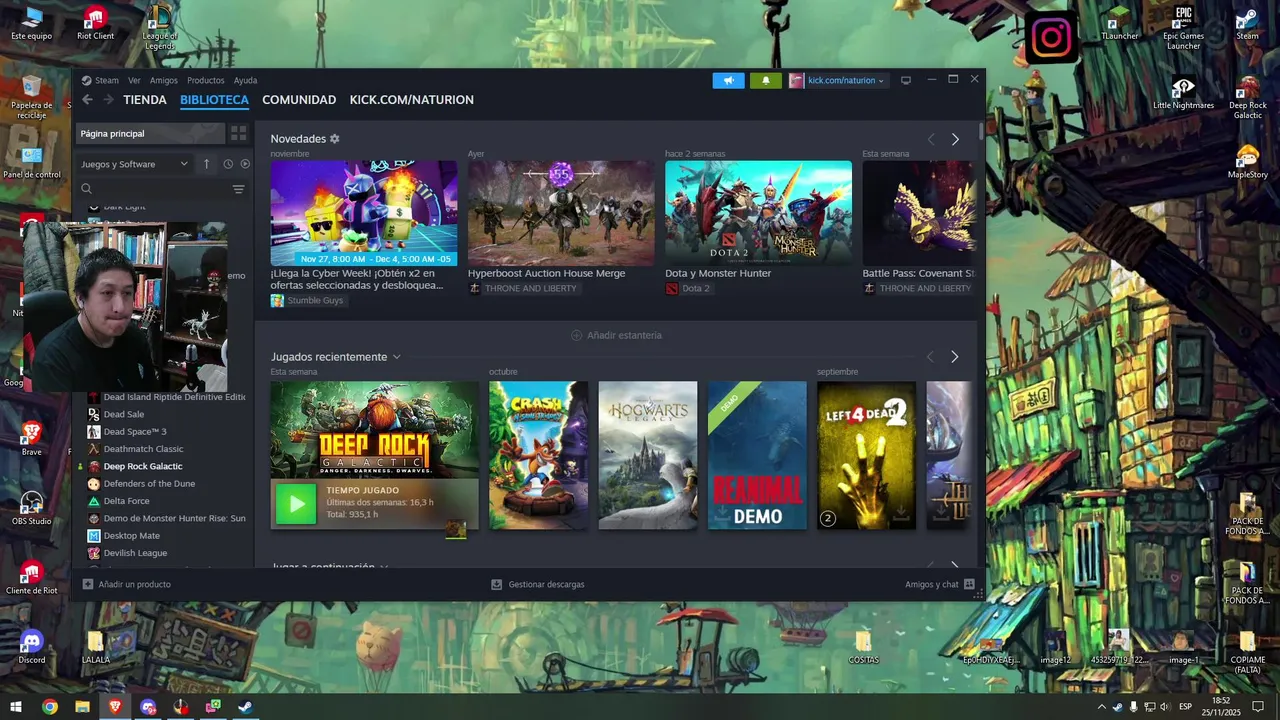Open Hogwarts Legacy game cover
Viewport: 1280px width, 720px height.
(648, 455)
